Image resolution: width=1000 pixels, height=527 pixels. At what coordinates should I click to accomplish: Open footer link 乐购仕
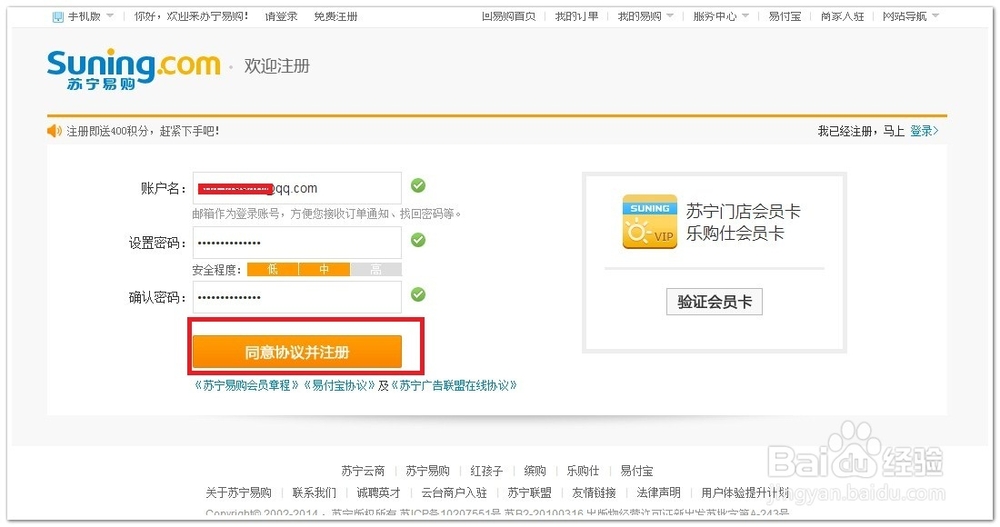click(583, 471)
